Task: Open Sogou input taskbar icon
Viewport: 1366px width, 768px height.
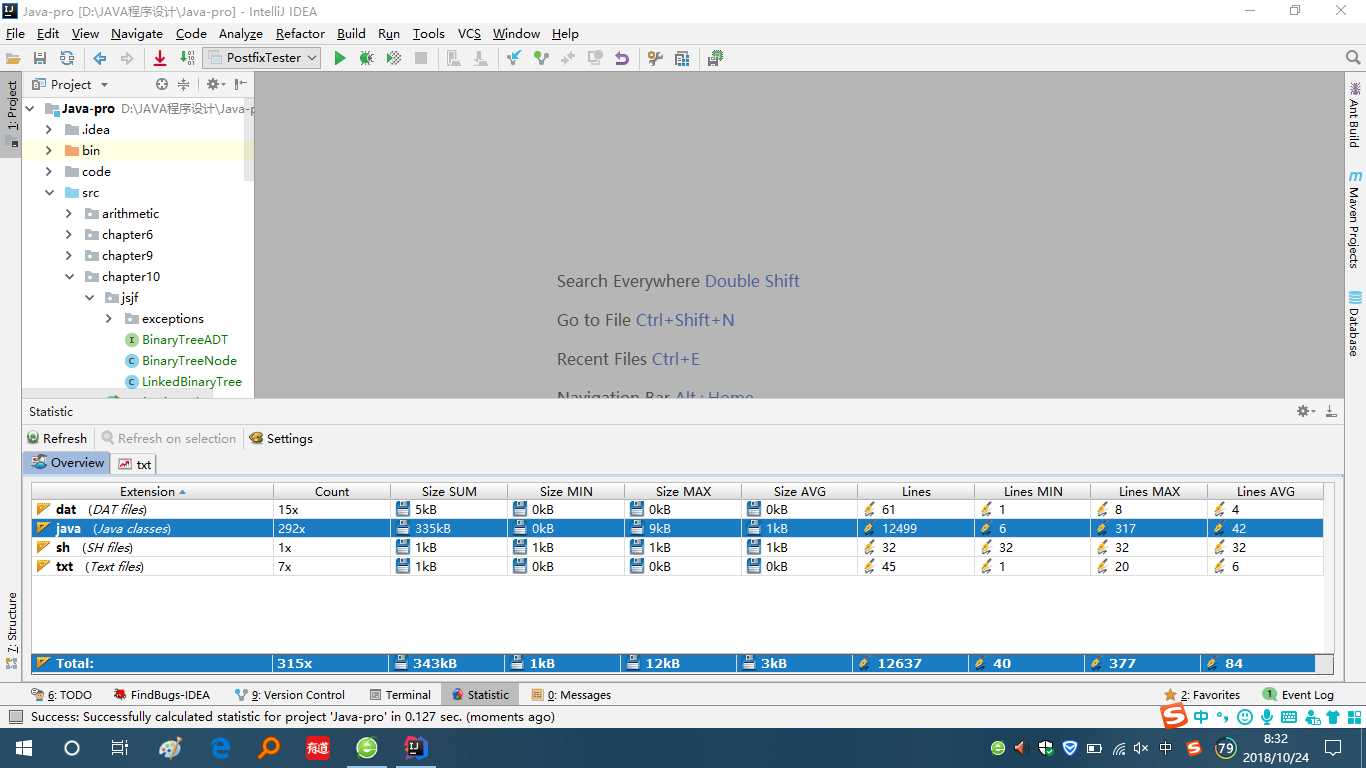Action: click(1194, 747)
